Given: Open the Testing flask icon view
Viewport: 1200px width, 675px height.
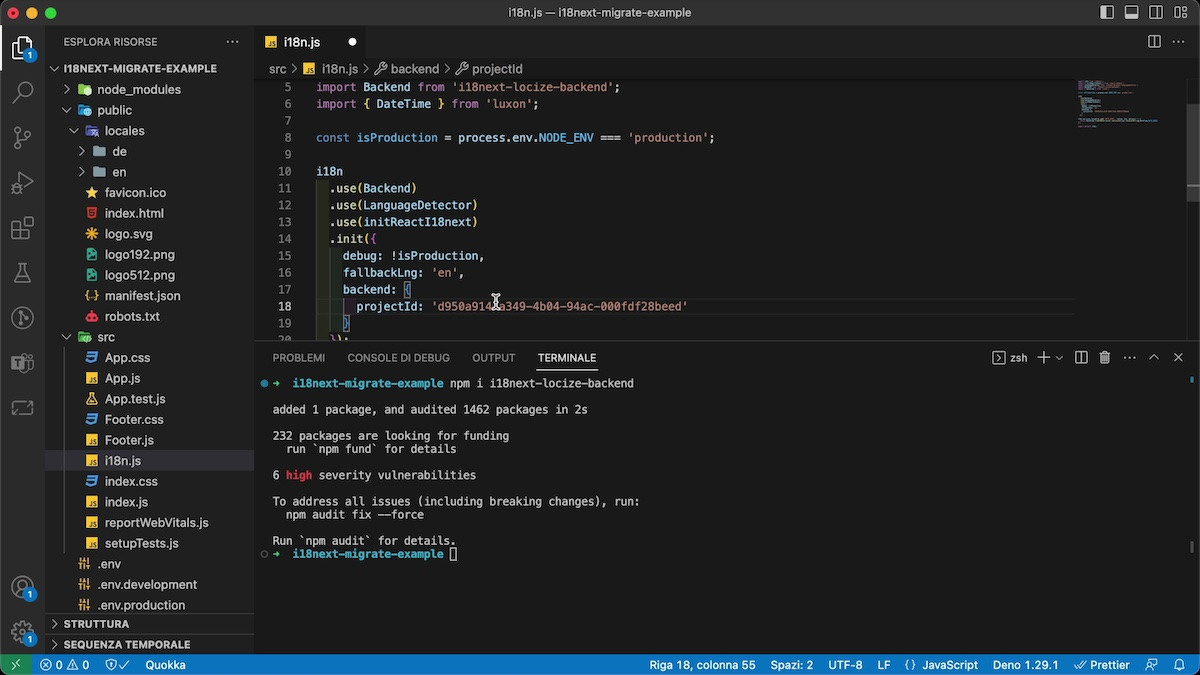Looking at the screenshot, I should pyautogui.click(x=22, y=274).
